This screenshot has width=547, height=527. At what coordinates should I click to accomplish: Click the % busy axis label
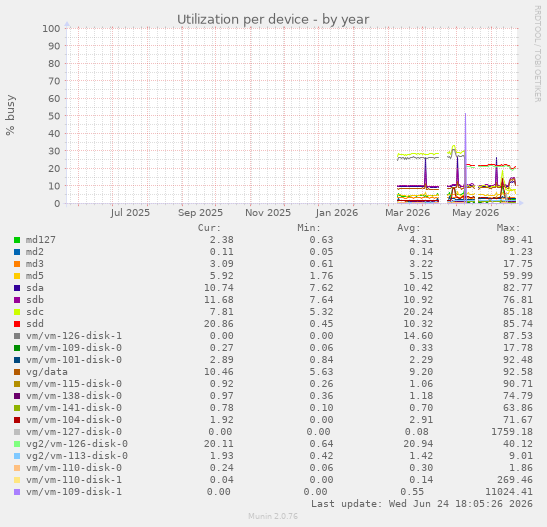pyautogui.click(x=10, y=115)
